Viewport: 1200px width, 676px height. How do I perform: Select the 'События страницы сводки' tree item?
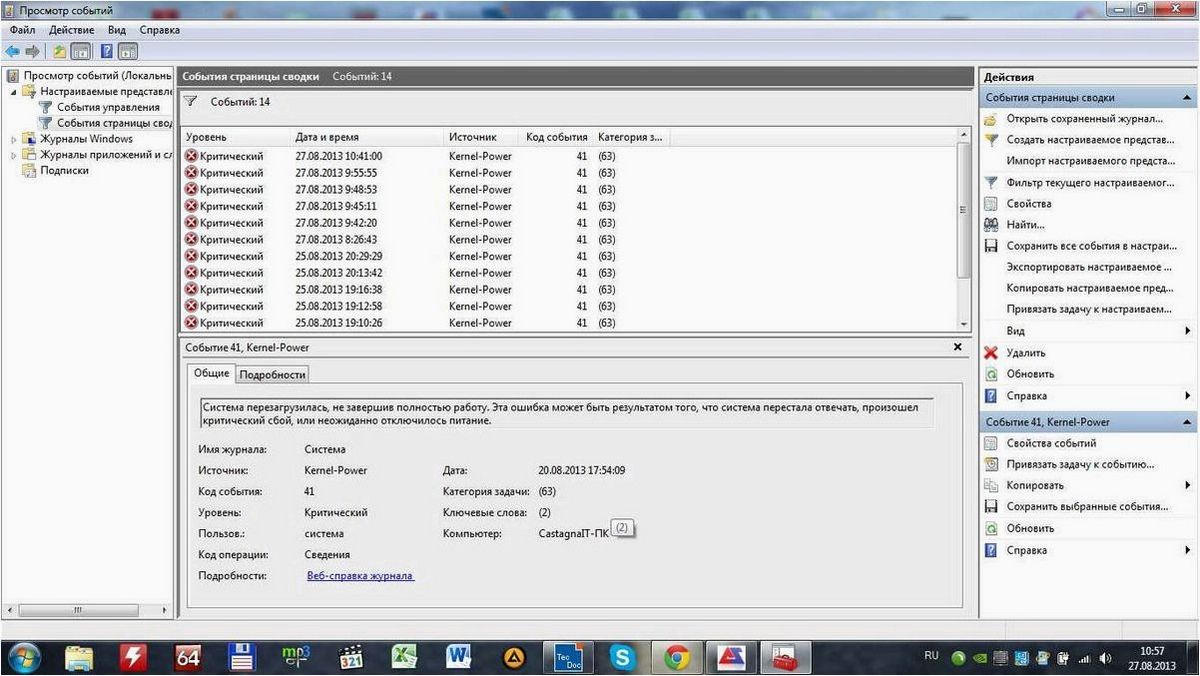click(x=114, y=123)
